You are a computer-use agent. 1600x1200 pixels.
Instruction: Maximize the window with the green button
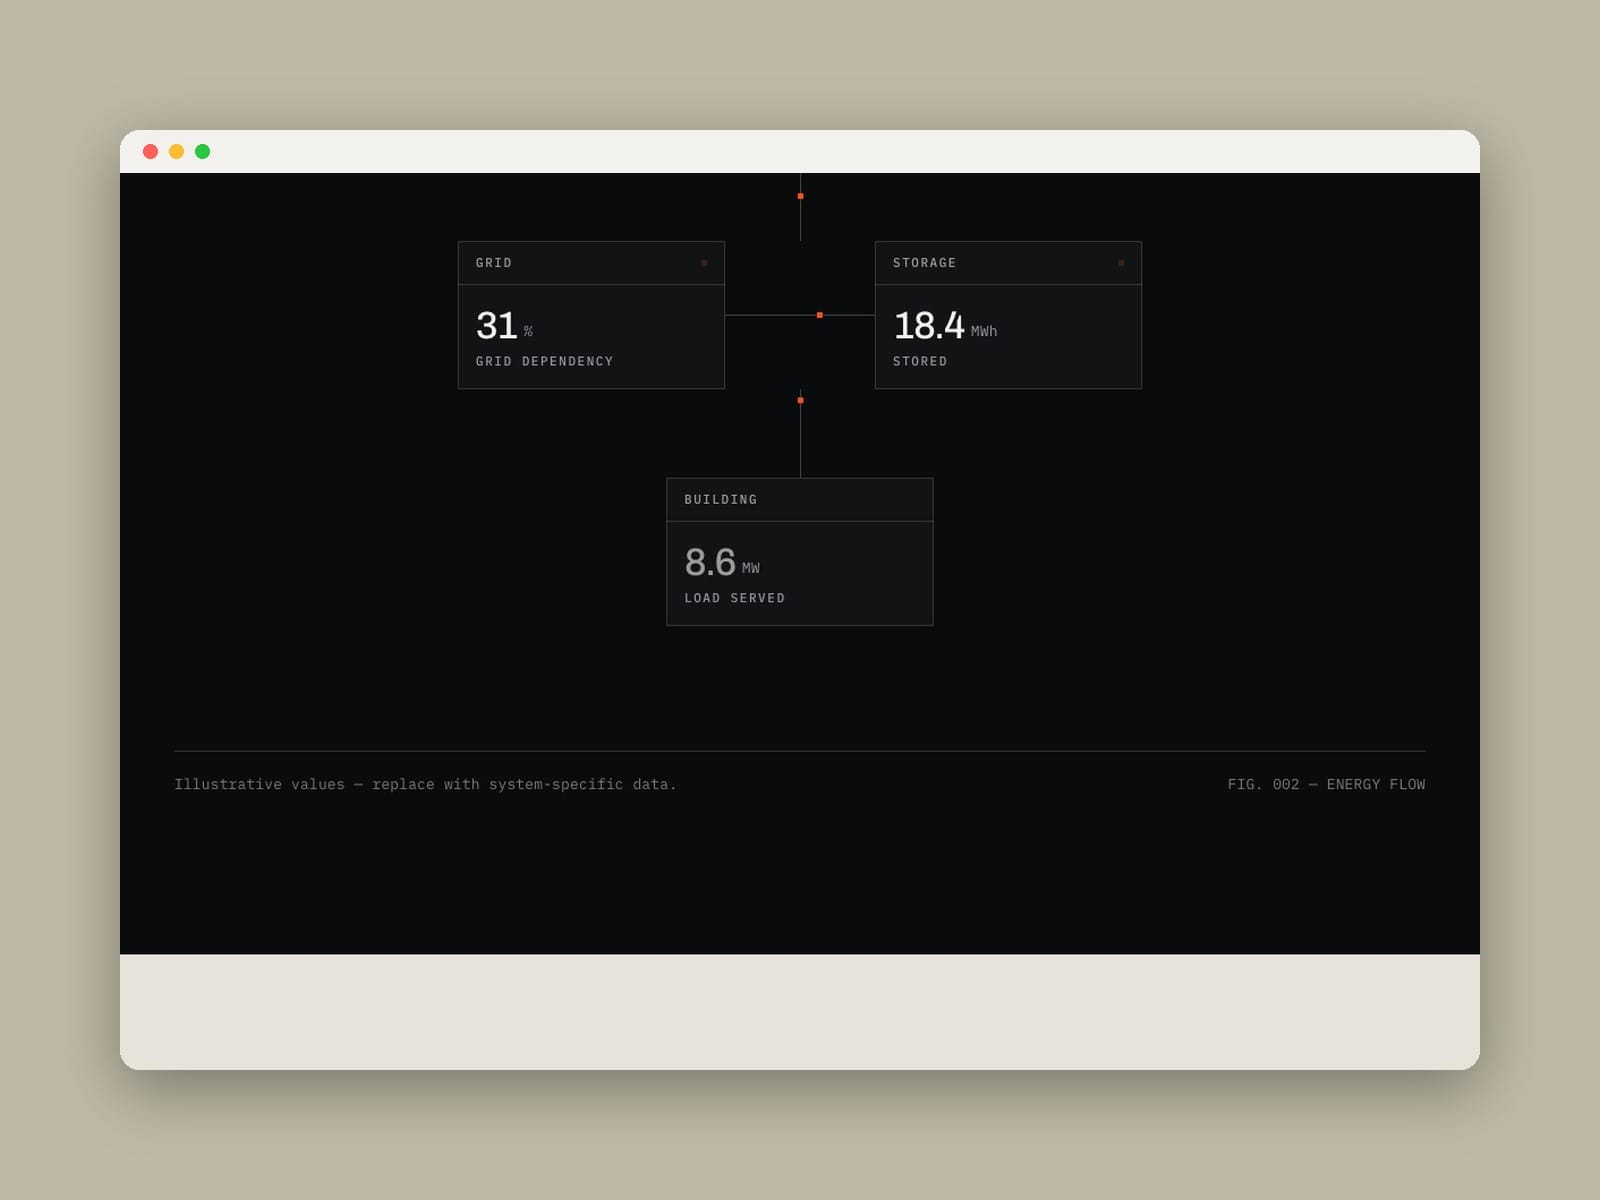pyautogui.click(x=203, y=152)
